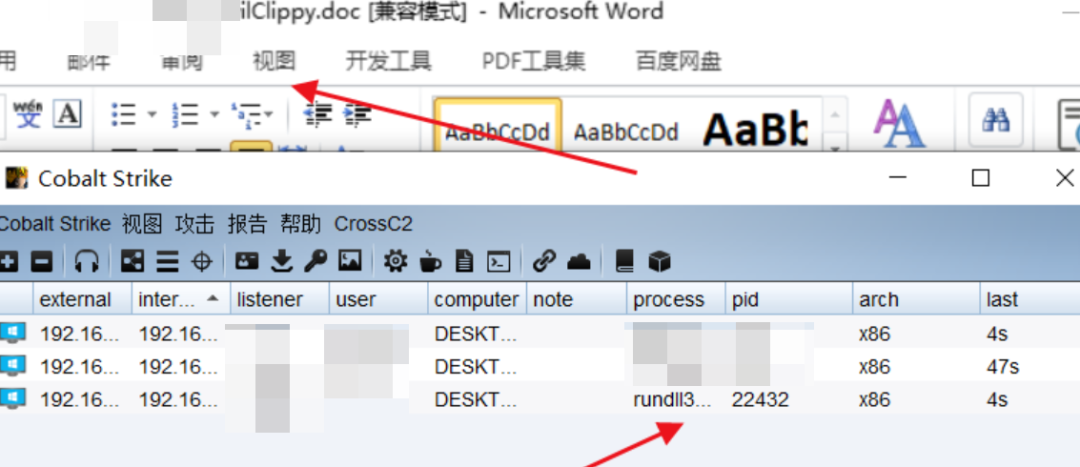The height and width of the screenshot is (467, 1080).
Task: Show Target Table using crosshair icon
Action: coord(201,262)
